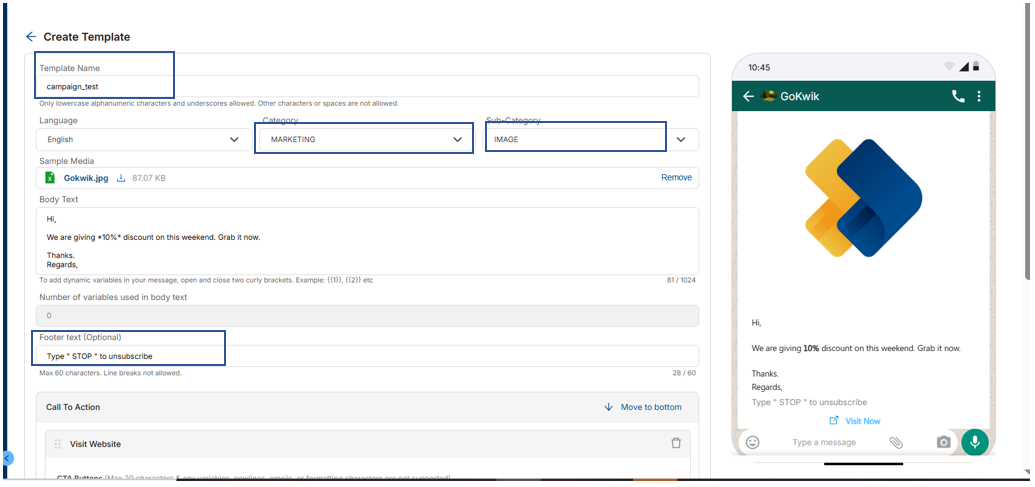Click the Footer text input field
This screenshot has width=1035, height=487.
[x=368, y=356]
